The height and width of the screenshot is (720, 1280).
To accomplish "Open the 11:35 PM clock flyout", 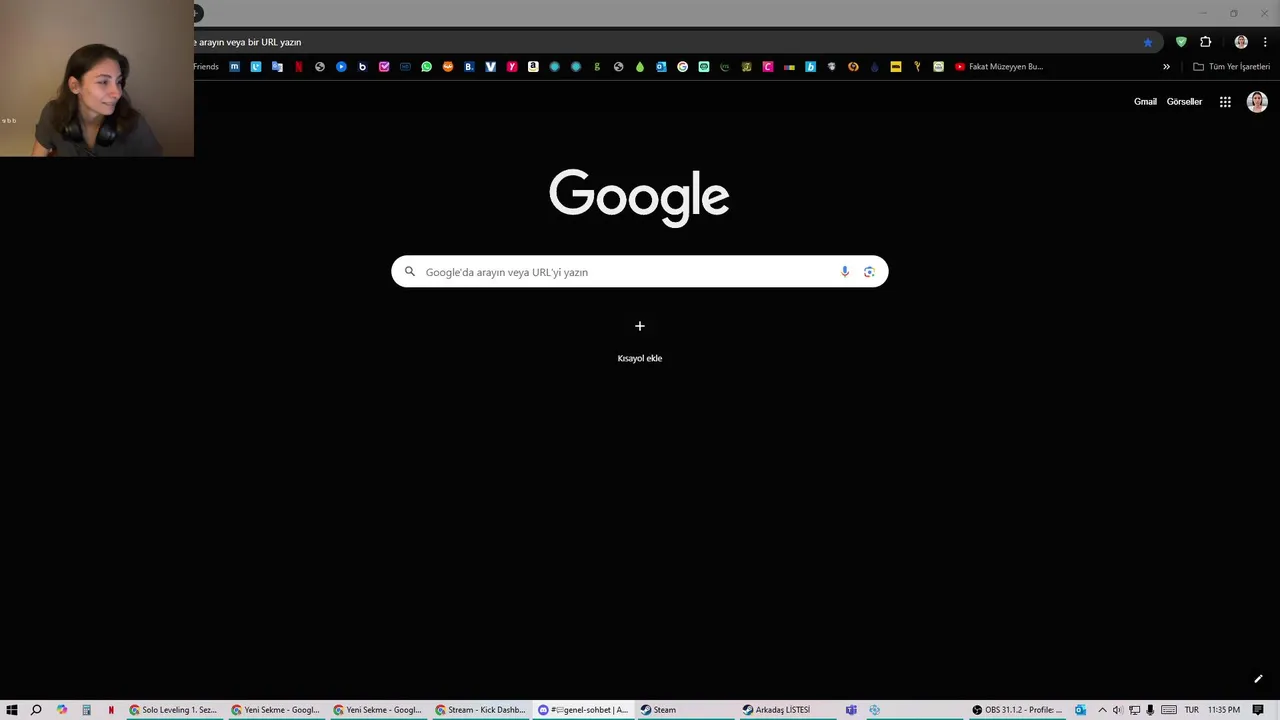I will (1224, 710).
